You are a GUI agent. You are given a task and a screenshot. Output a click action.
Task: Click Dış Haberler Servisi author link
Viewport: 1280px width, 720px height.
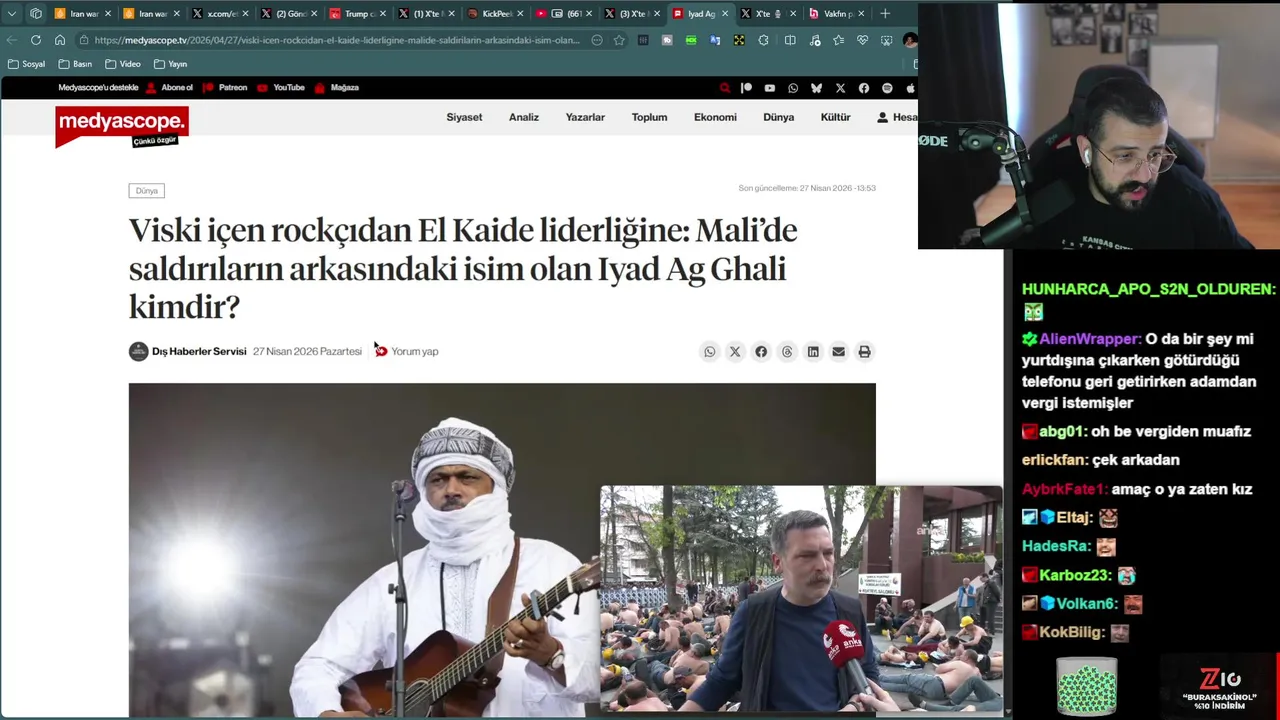(x=198, y=352)
